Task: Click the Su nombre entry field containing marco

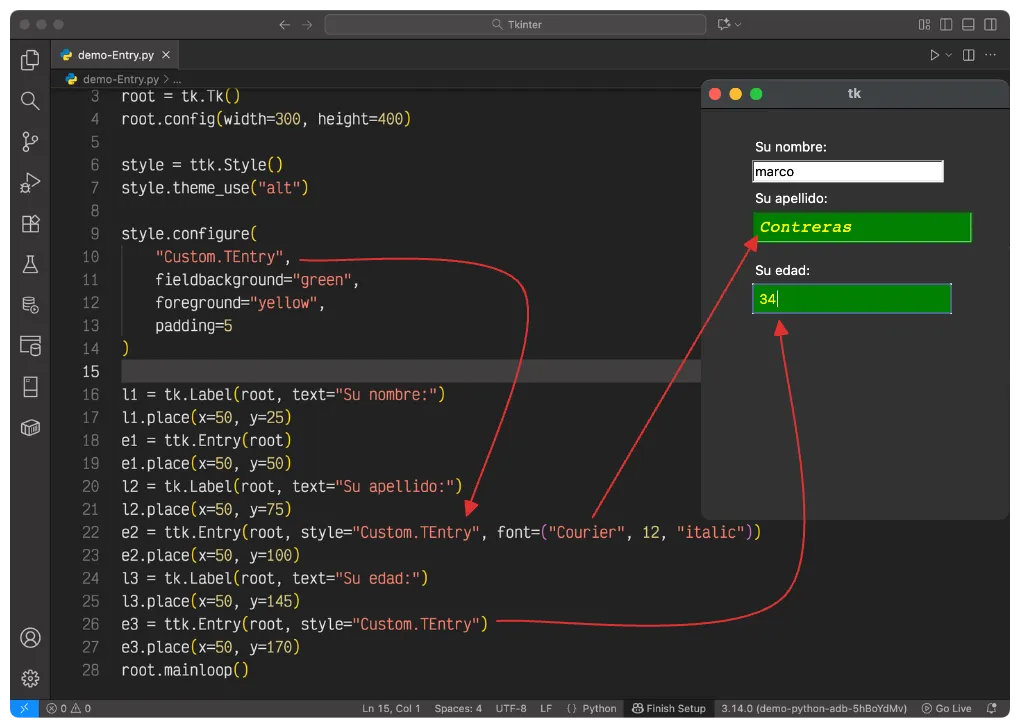Action: [847, 172]
